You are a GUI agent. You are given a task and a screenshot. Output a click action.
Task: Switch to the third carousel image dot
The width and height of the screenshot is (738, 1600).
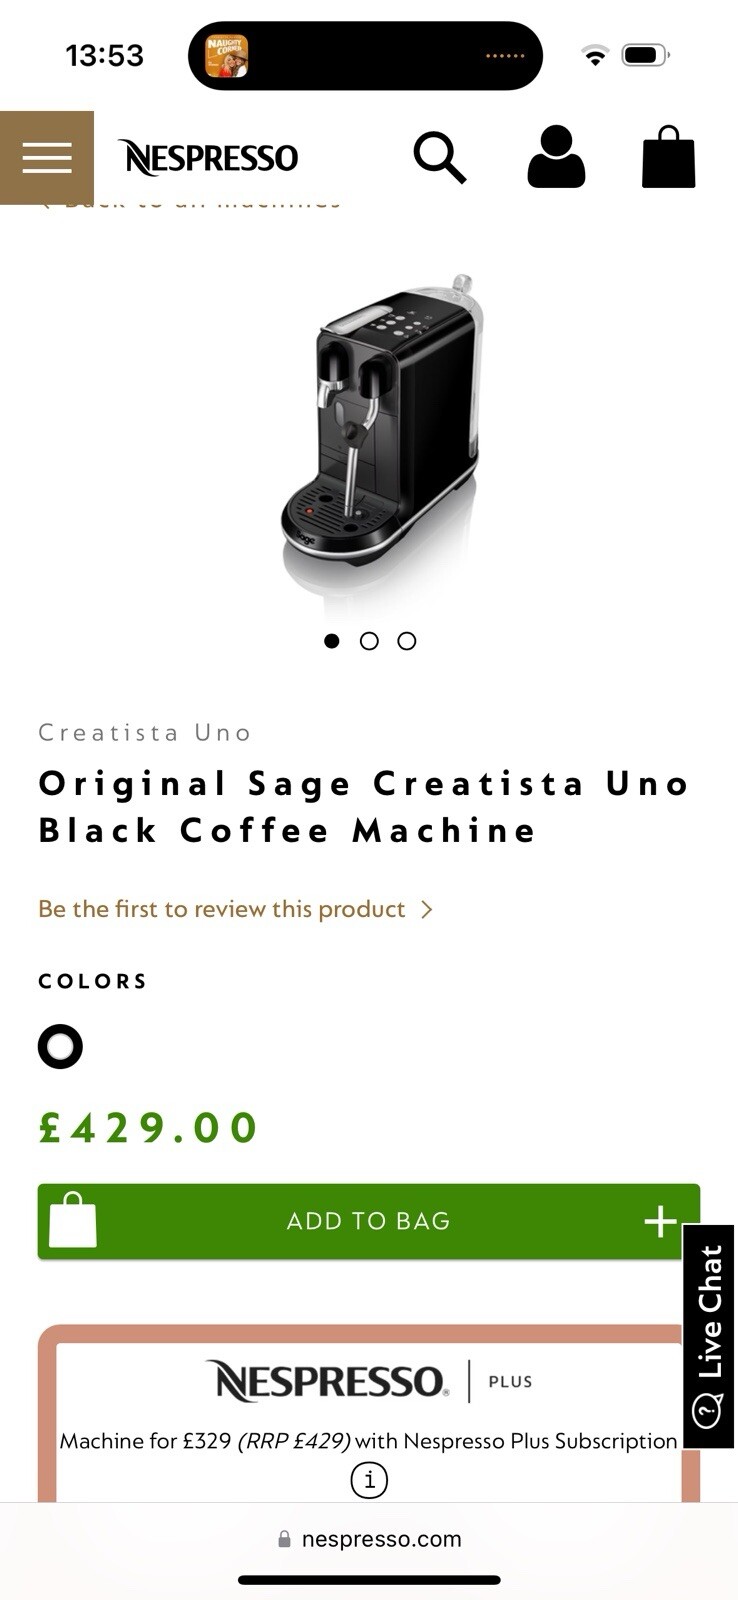tap(406, 641)
